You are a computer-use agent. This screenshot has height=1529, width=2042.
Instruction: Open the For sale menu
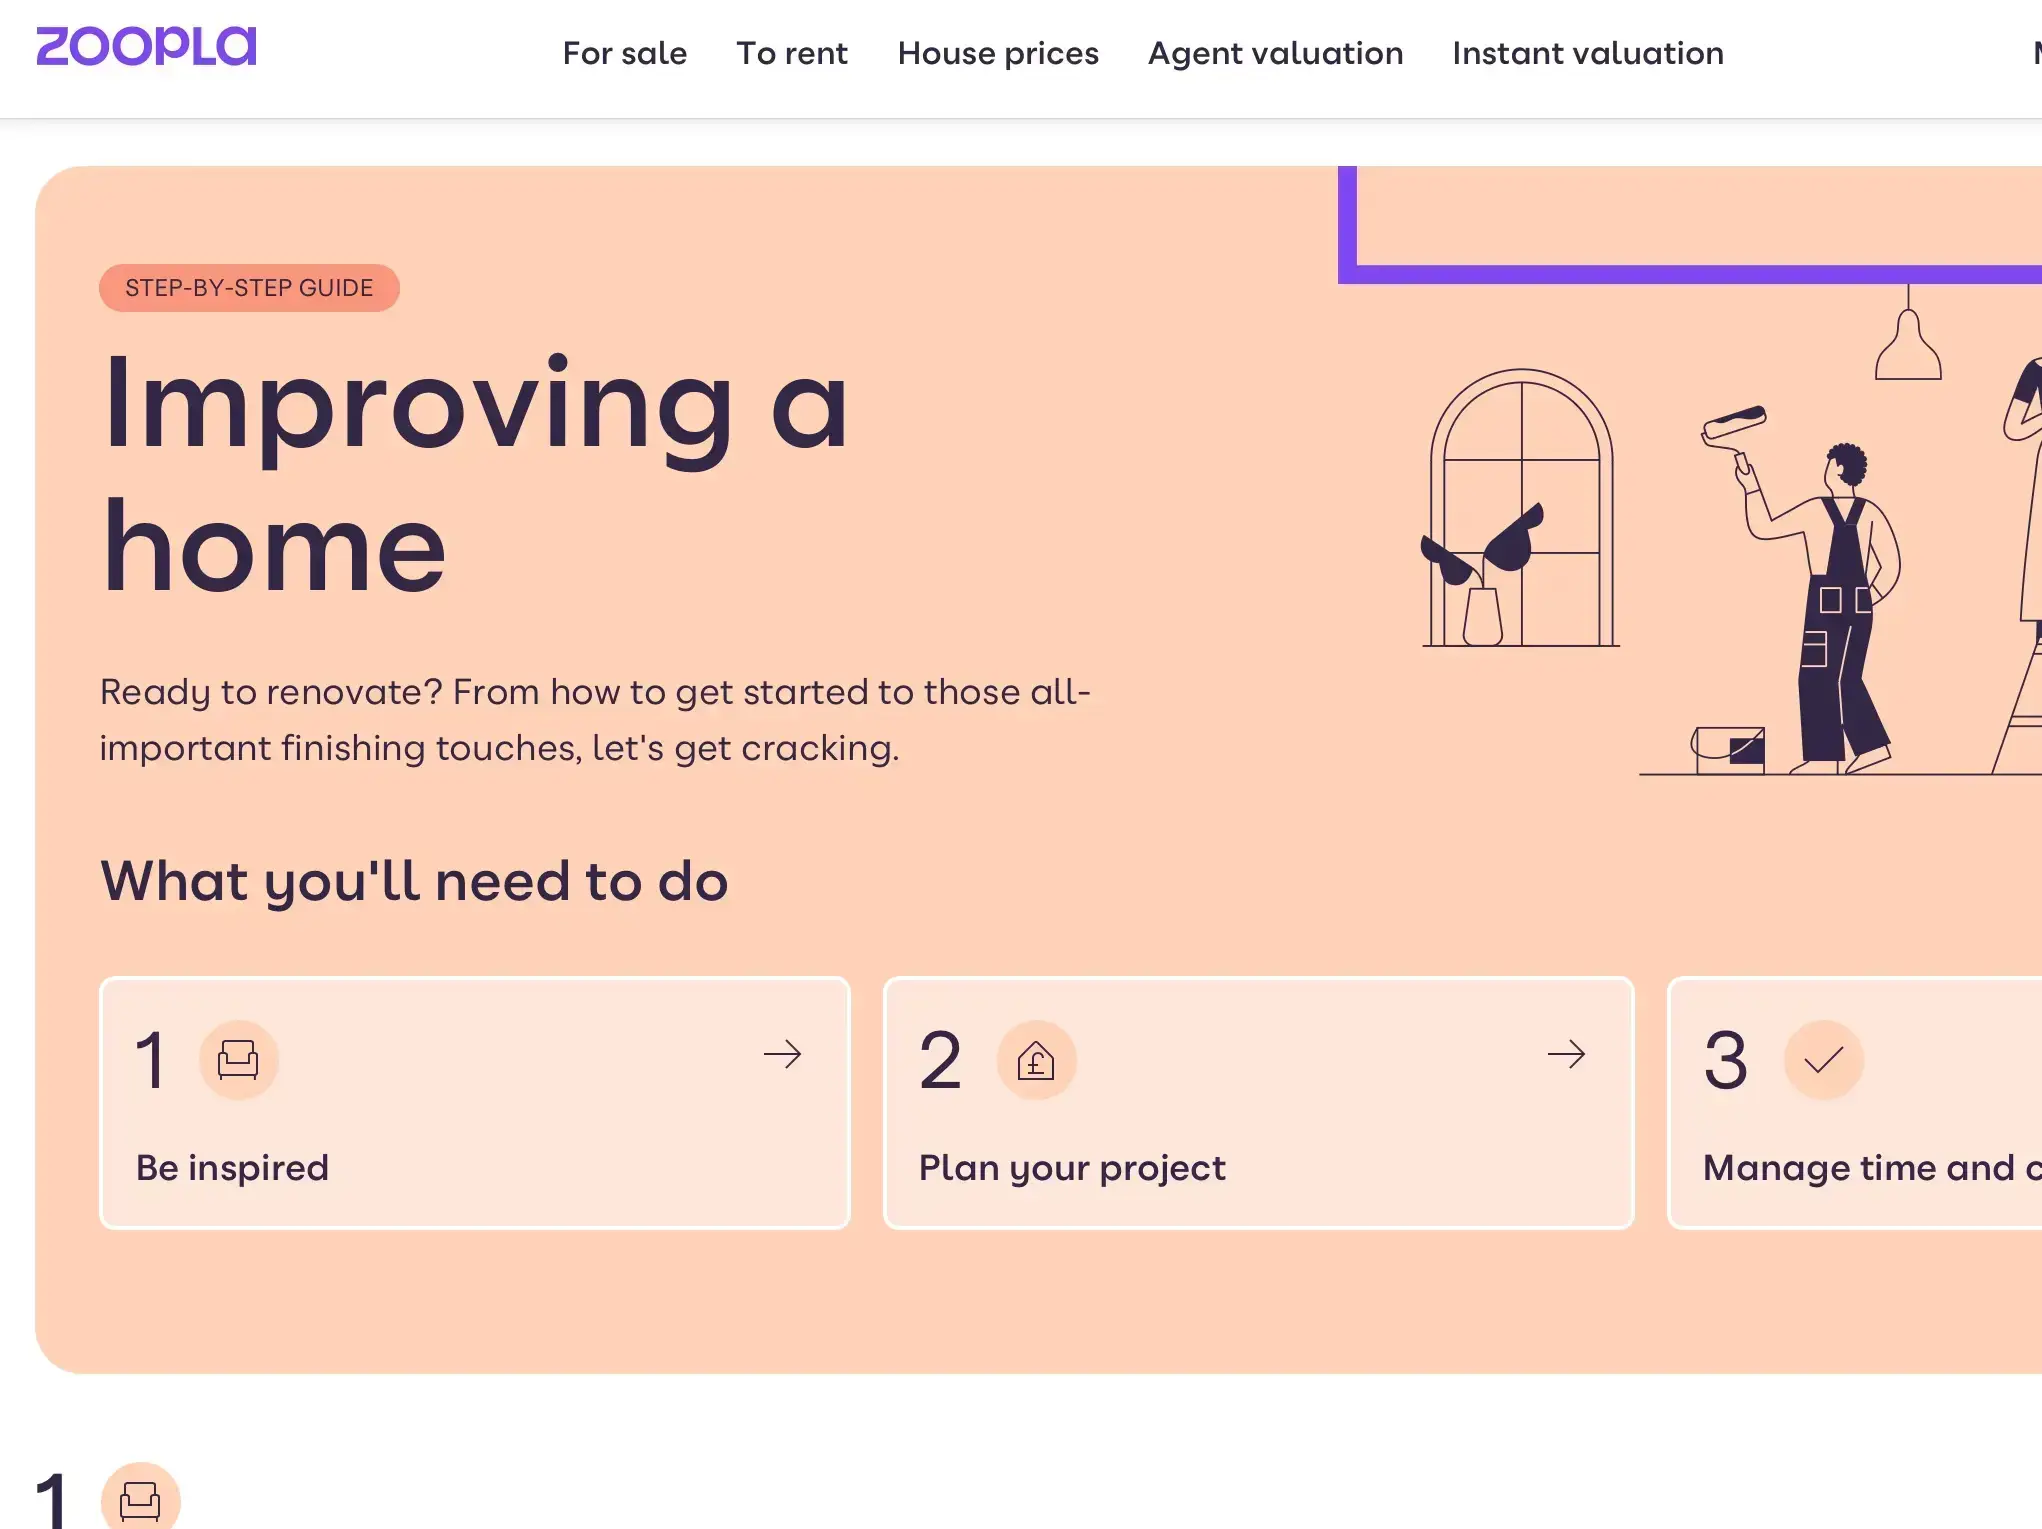[x=624, y=53]
